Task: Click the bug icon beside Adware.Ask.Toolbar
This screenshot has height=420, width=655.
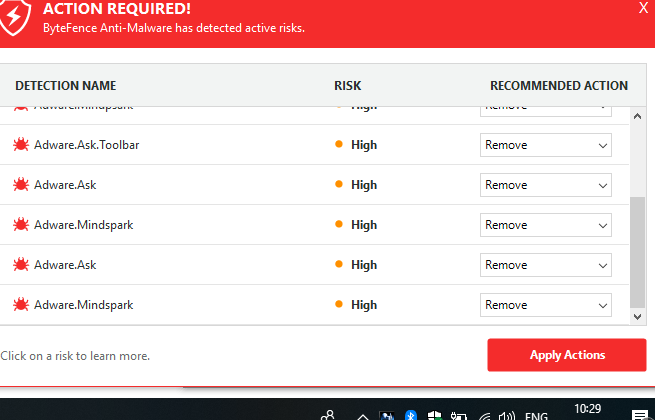Action: [21, 145]
